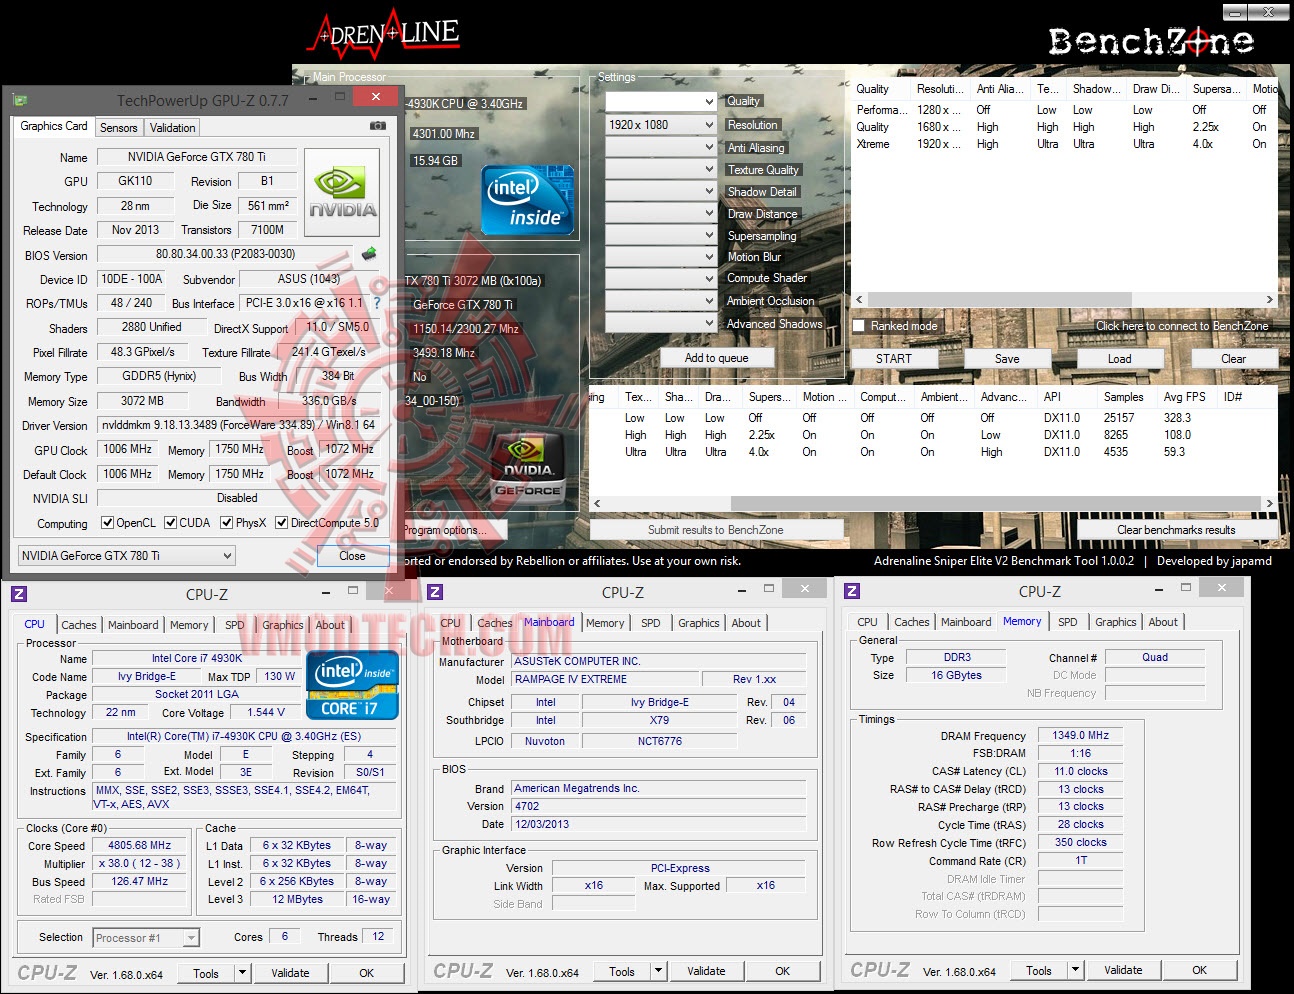Click the Clear button next to Load
This screenshot has height=994, width=1294.
tap(1233, 359)
